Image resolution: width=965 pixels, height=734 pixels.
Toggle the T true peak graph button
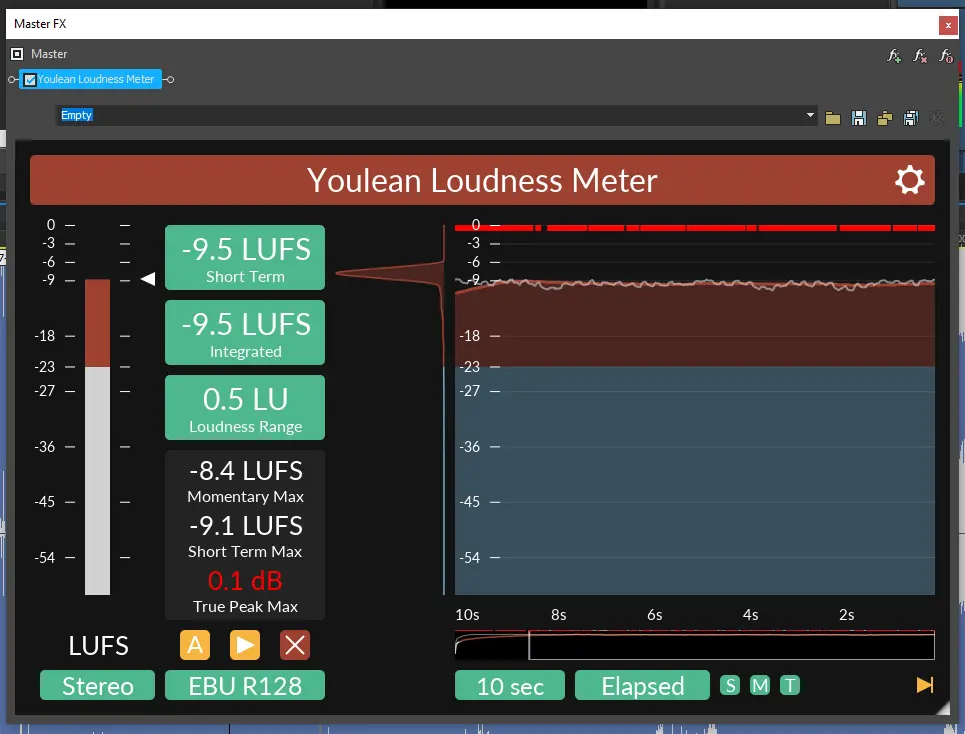click(x=790, y=685)
